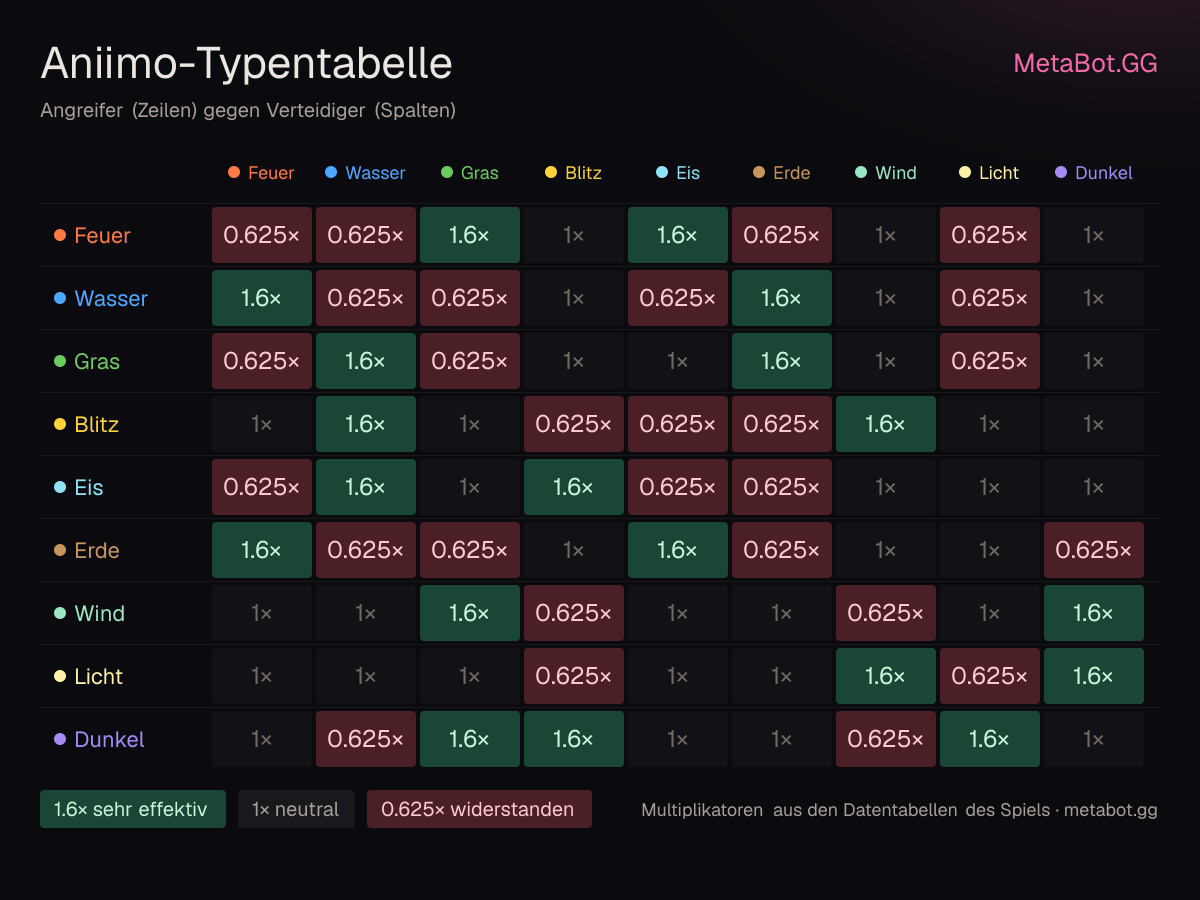Select the Blitz column header
The height and width of the screenshot is (900, 1200).
click(573, 173)
